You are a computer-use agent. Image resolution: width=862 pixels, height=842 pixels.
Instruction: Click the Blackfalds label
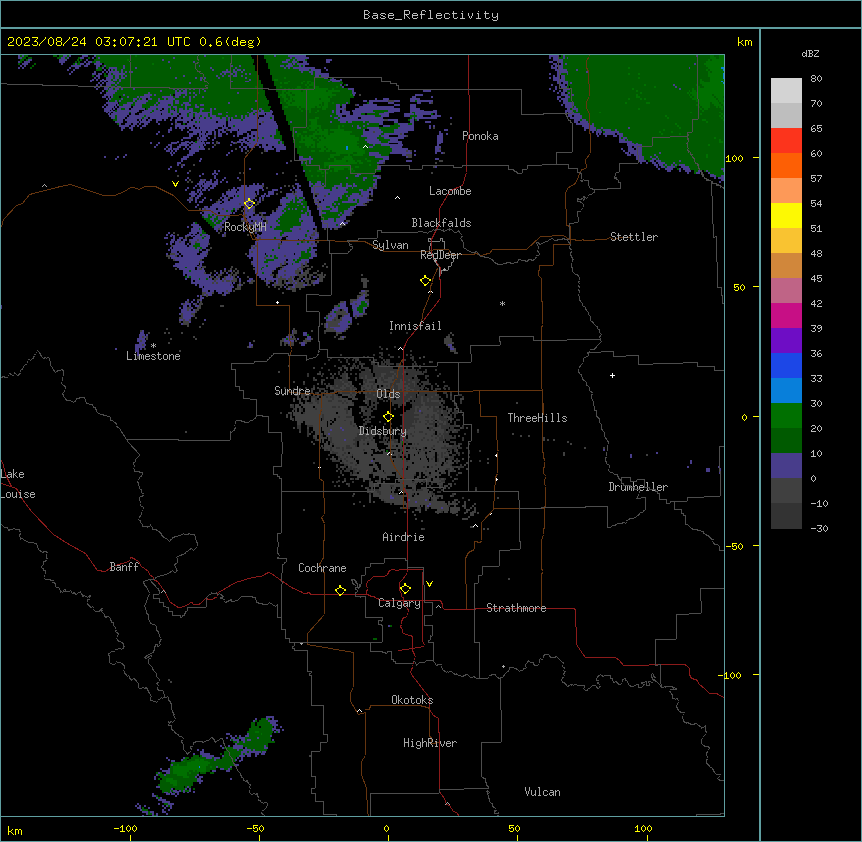pyautogui.click(x=441, y=223)
